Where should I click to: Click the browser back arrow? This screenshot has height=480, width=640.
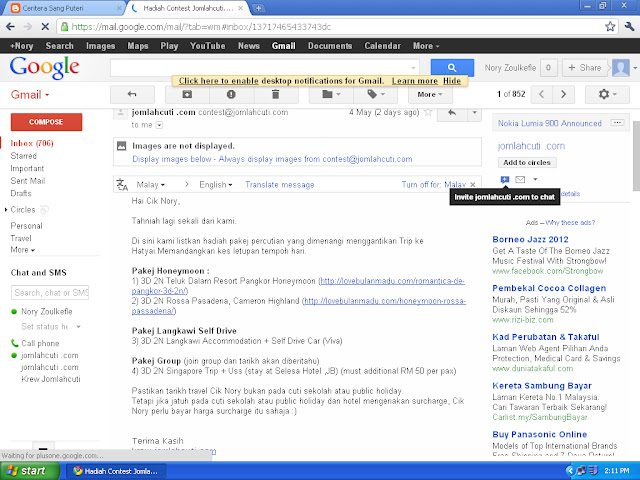(11, 27)
